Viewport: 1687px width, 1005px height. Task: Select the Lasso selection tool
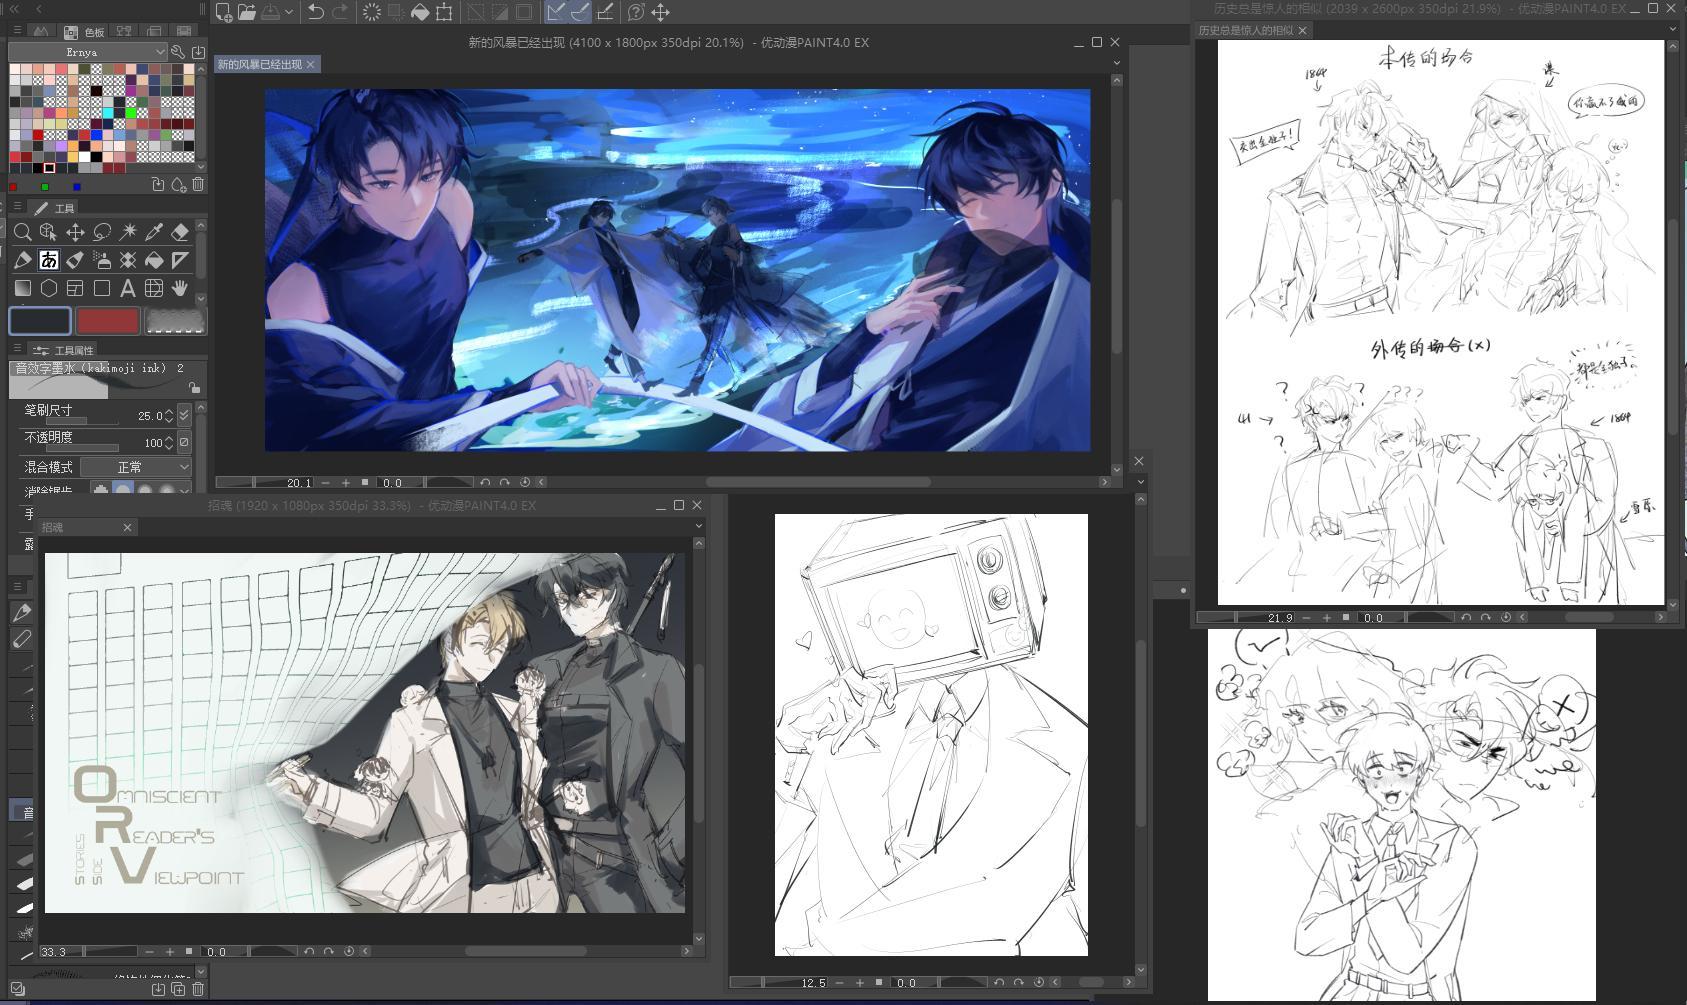coord(101,232)
